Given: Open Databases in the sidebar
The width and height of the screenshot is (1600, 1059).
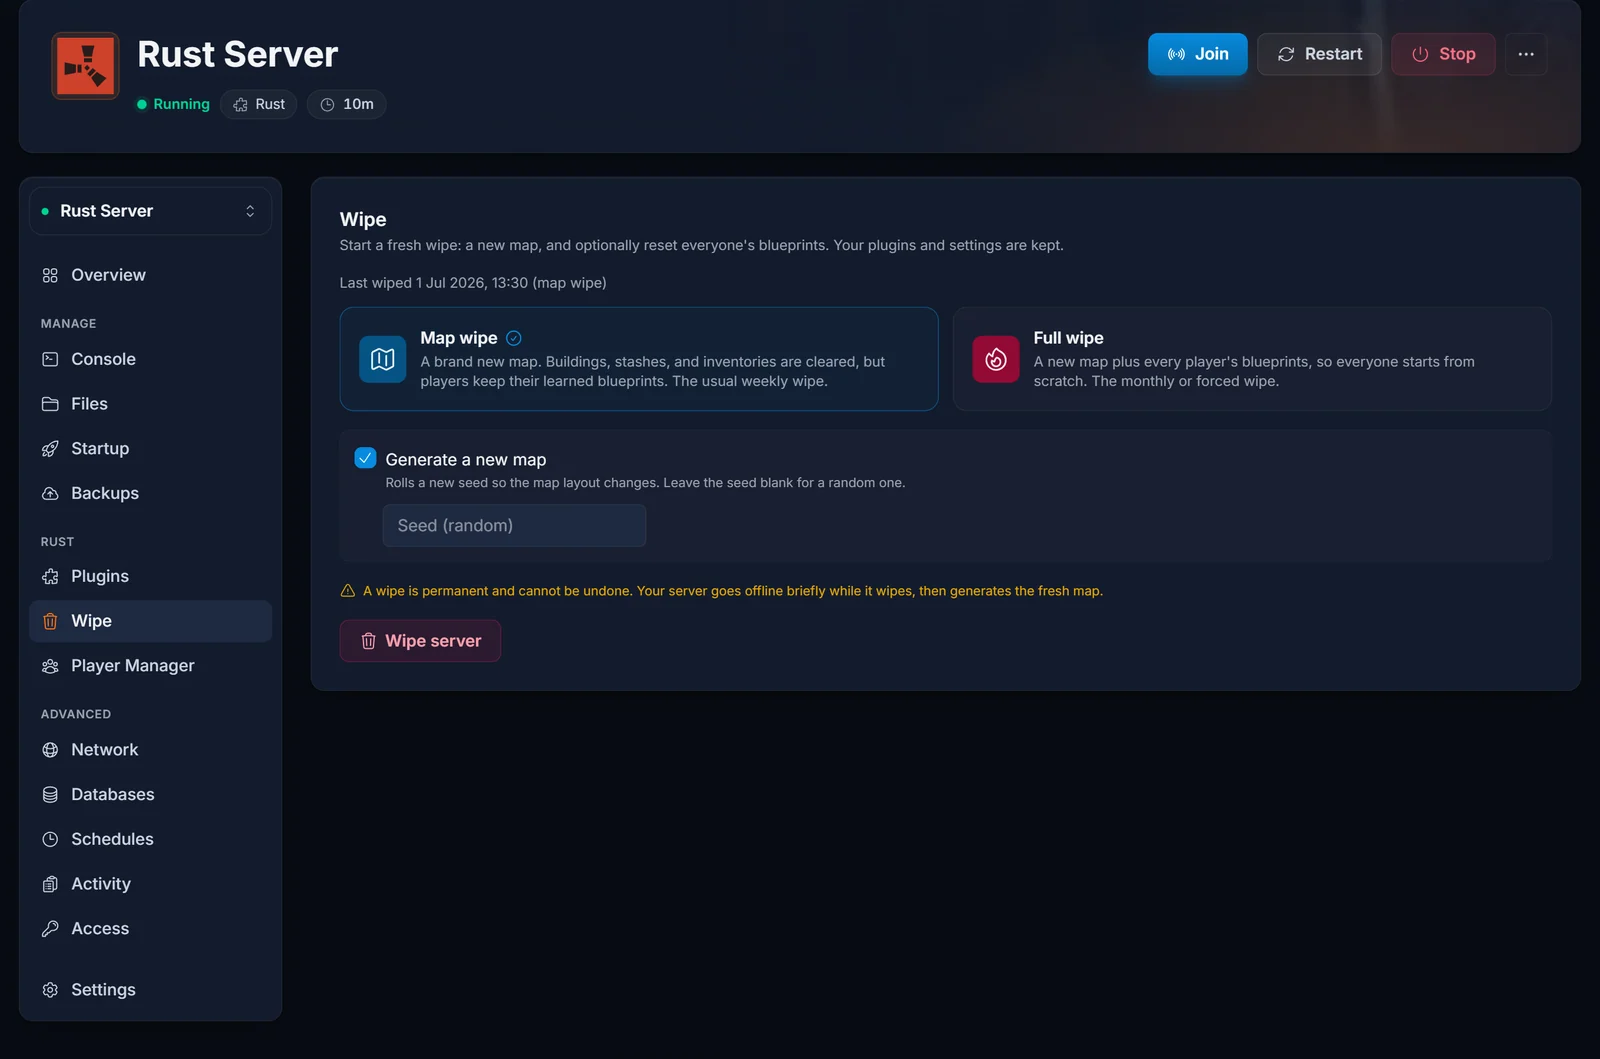Looking at the screenshot, I should 150,795.
